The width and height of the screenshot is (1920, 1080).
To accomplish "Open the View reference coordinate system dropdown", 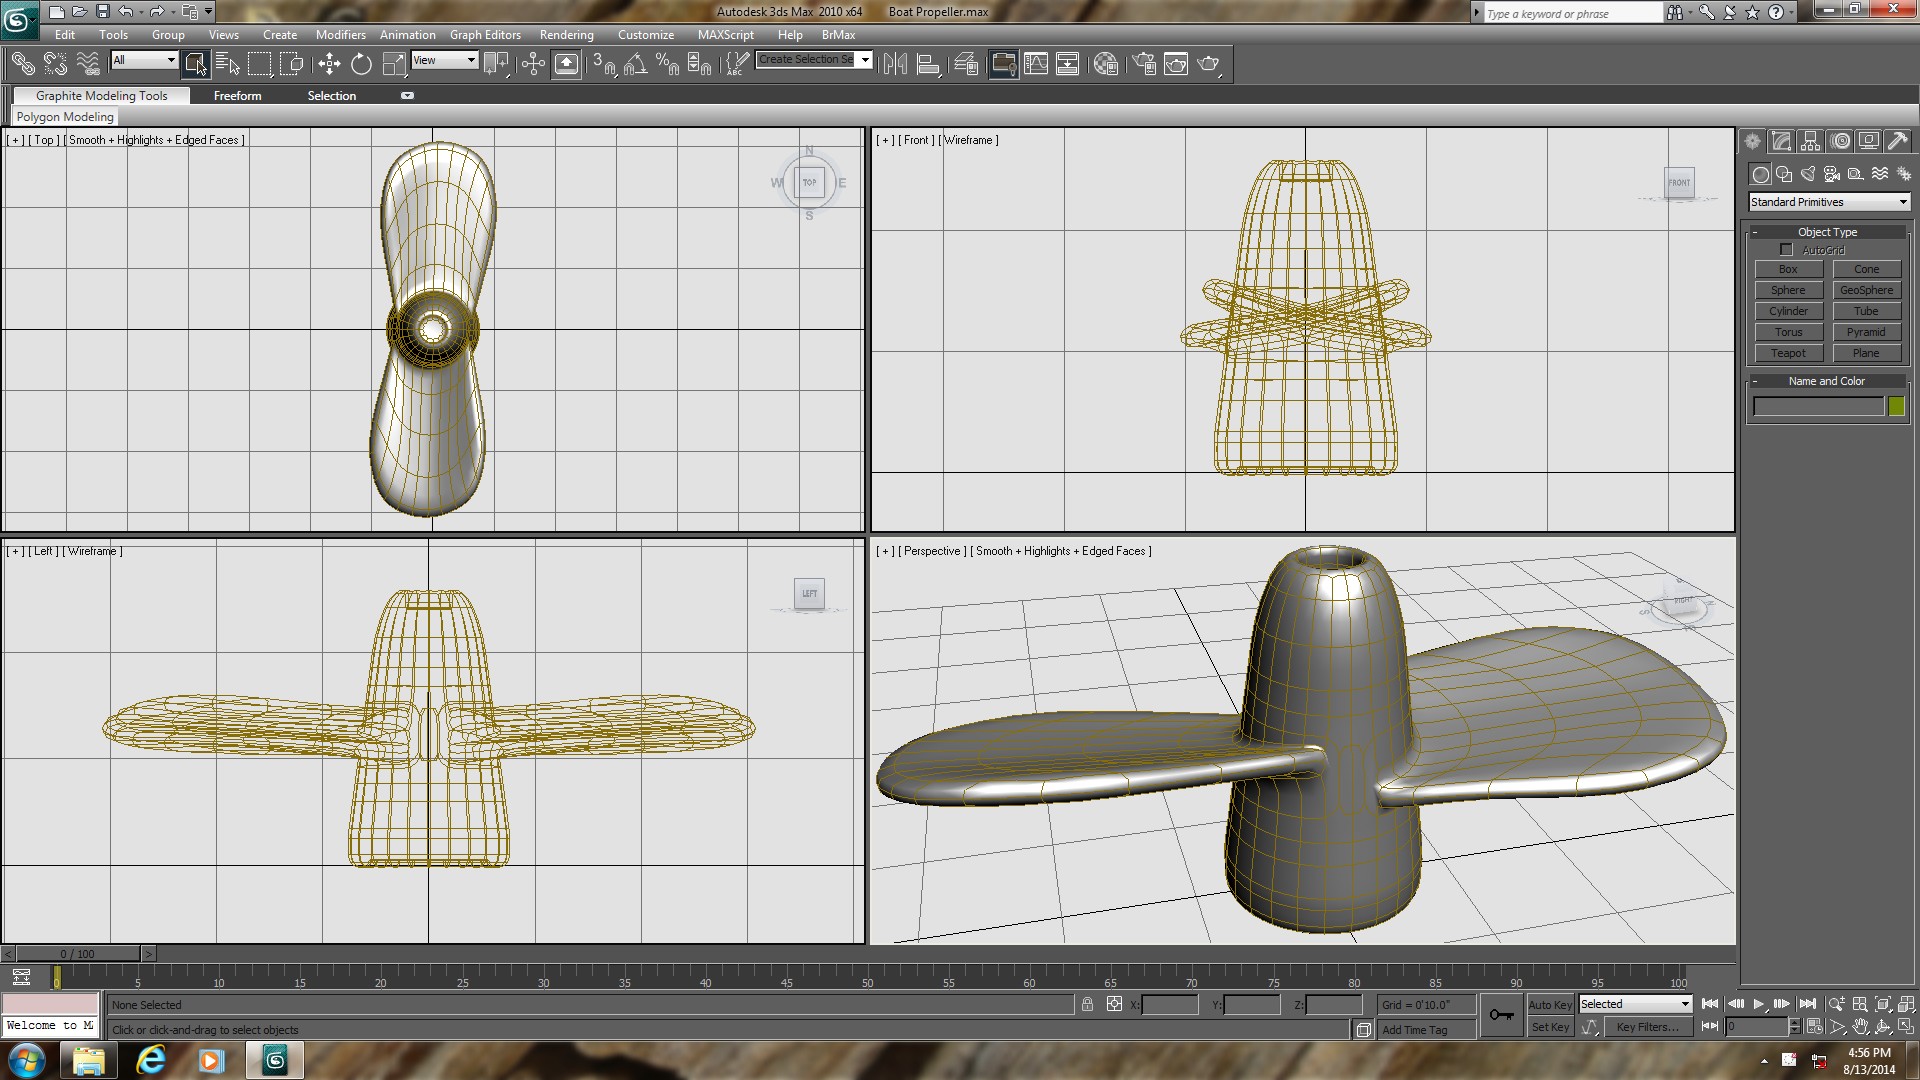I will tap(444, 60).
